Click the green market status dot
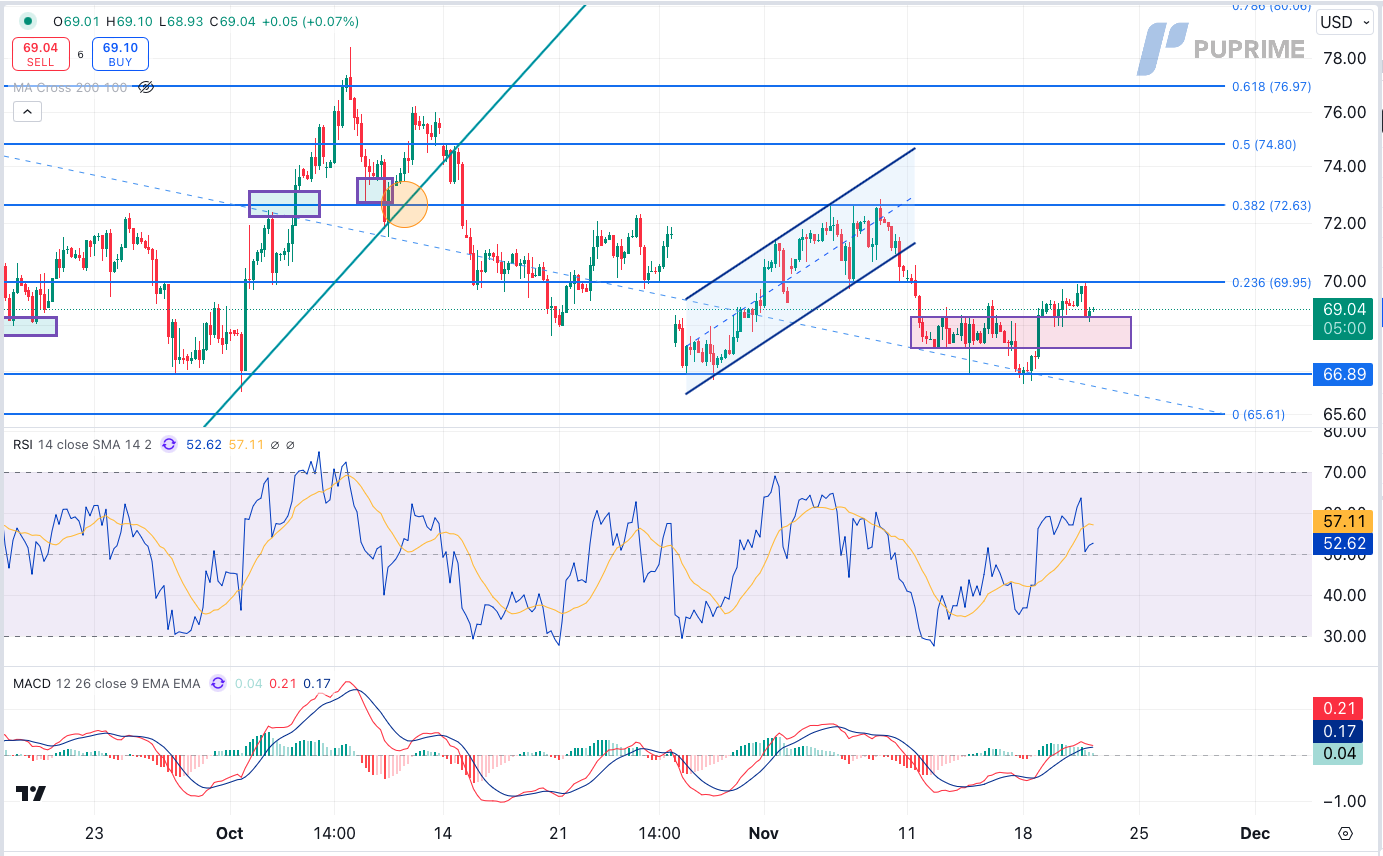The height and width of the screenshot is (856, 1383). [28, 21]
